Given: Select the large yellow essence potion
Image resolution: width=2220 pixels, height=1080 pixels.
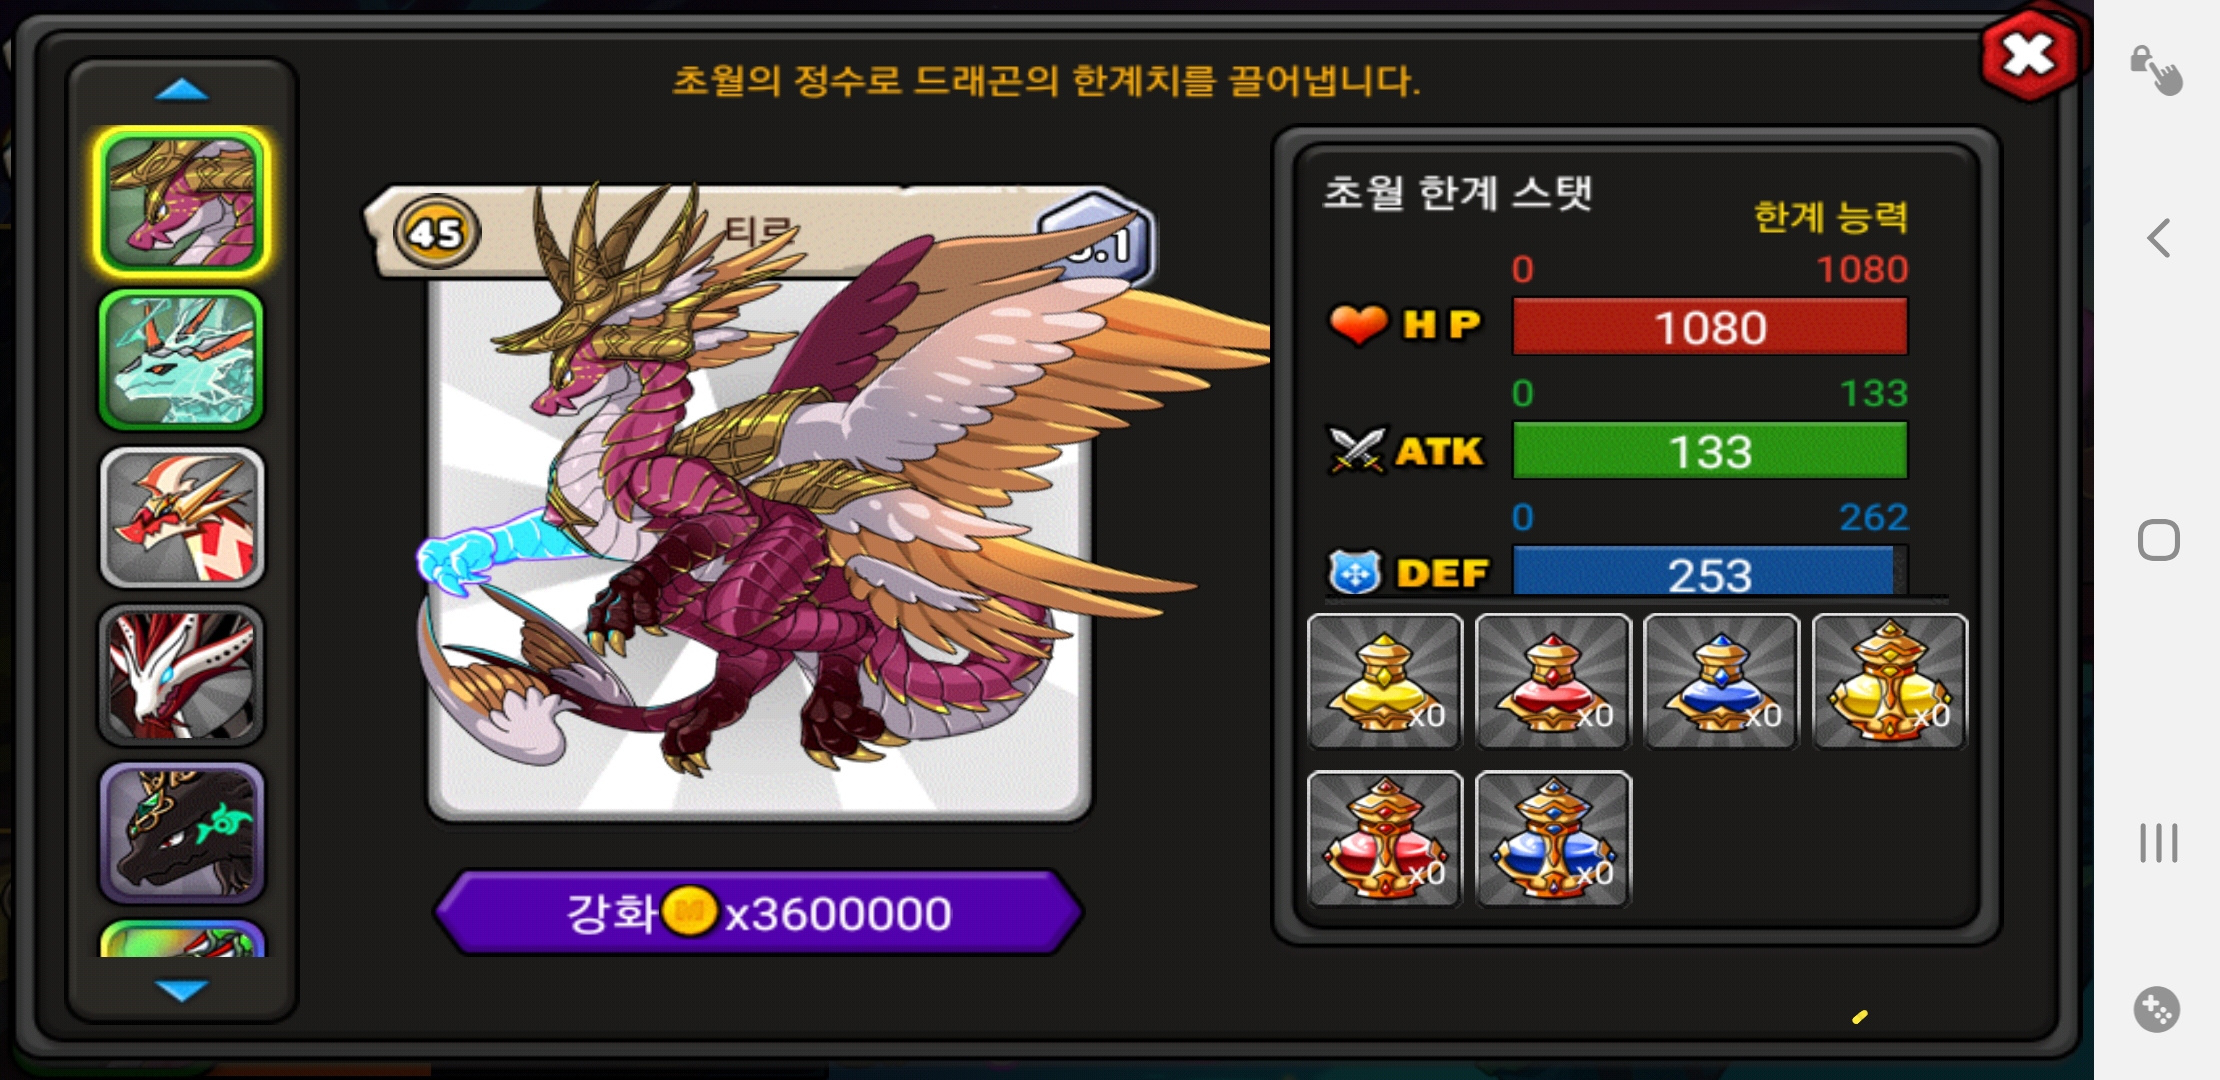Looking at the screenshot, I should click(x=1889, y=682).
